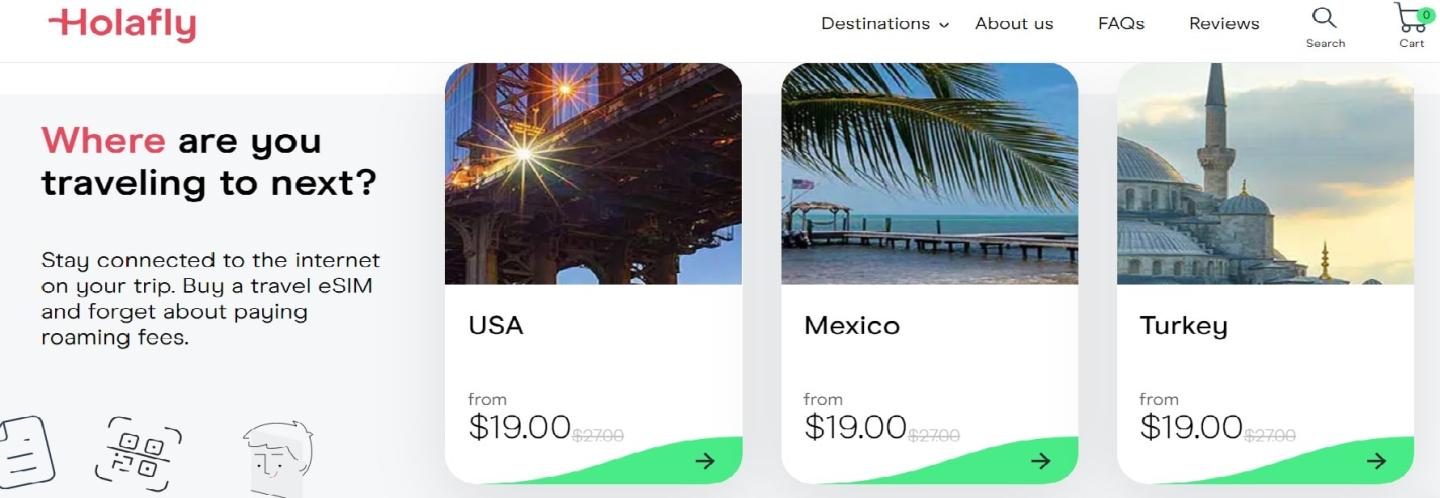Click the arrow on the Mexico card
The image size is (1440, 498).
coord(1041,461)
